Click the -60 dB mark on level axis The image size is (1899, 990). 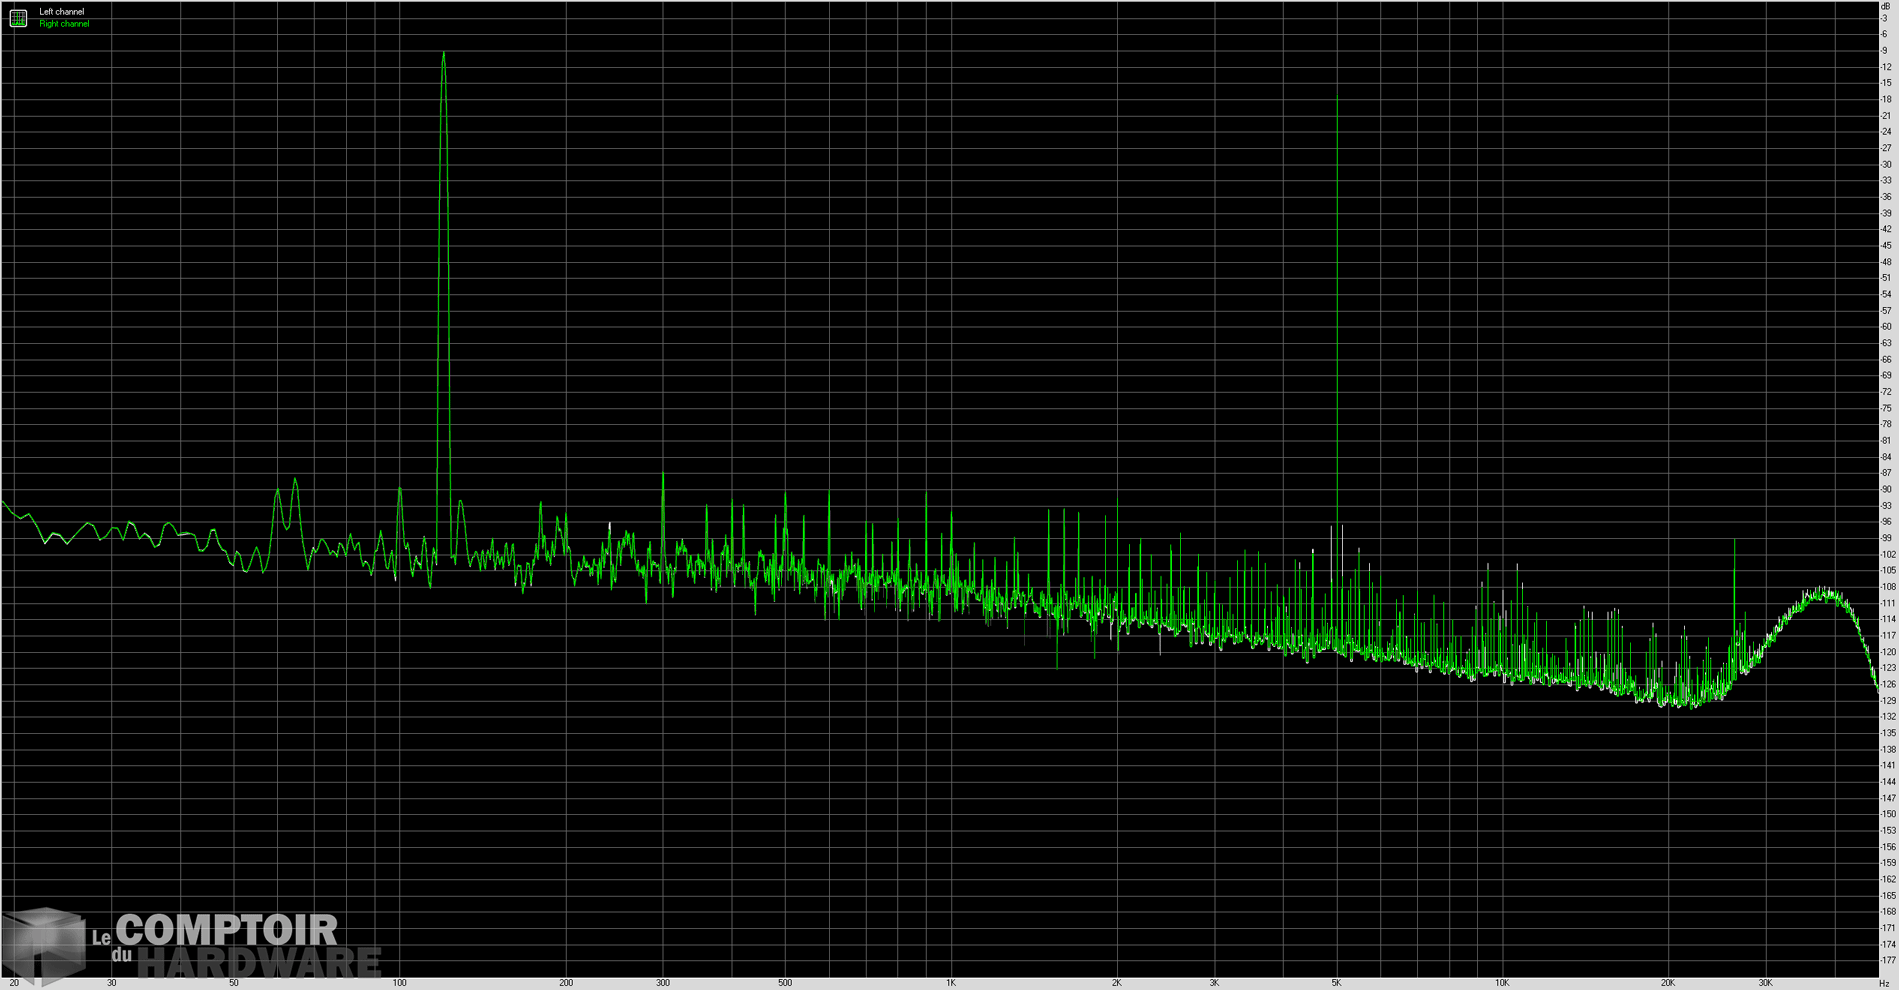coord(1886,327)
